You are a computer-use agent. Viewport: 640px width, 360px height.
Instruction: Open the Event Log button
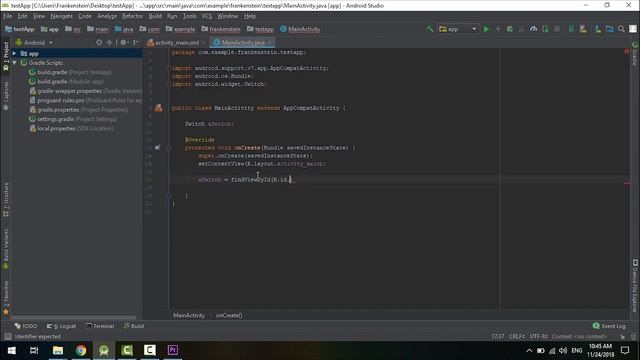(609, 326)
